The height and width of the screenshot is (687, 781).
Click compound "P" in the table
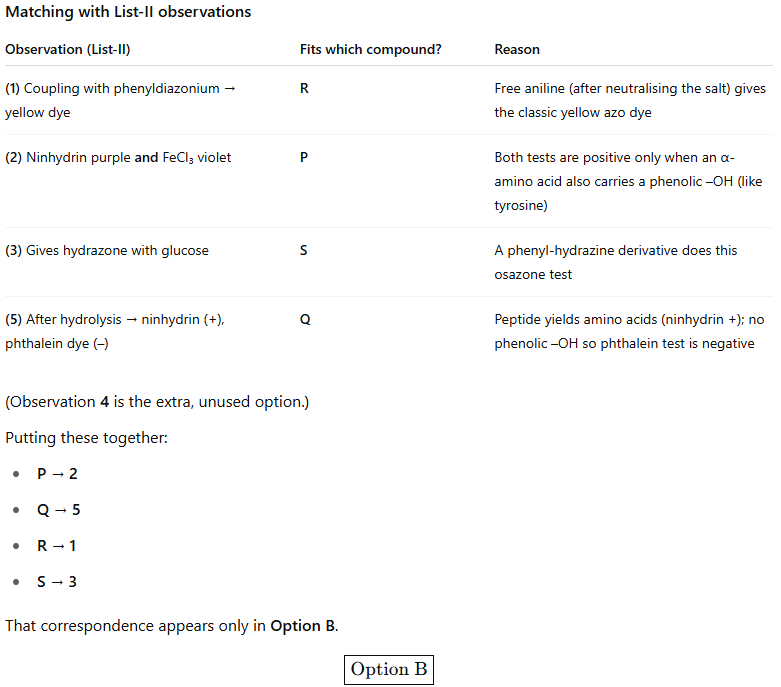click(x=304, y=157)
